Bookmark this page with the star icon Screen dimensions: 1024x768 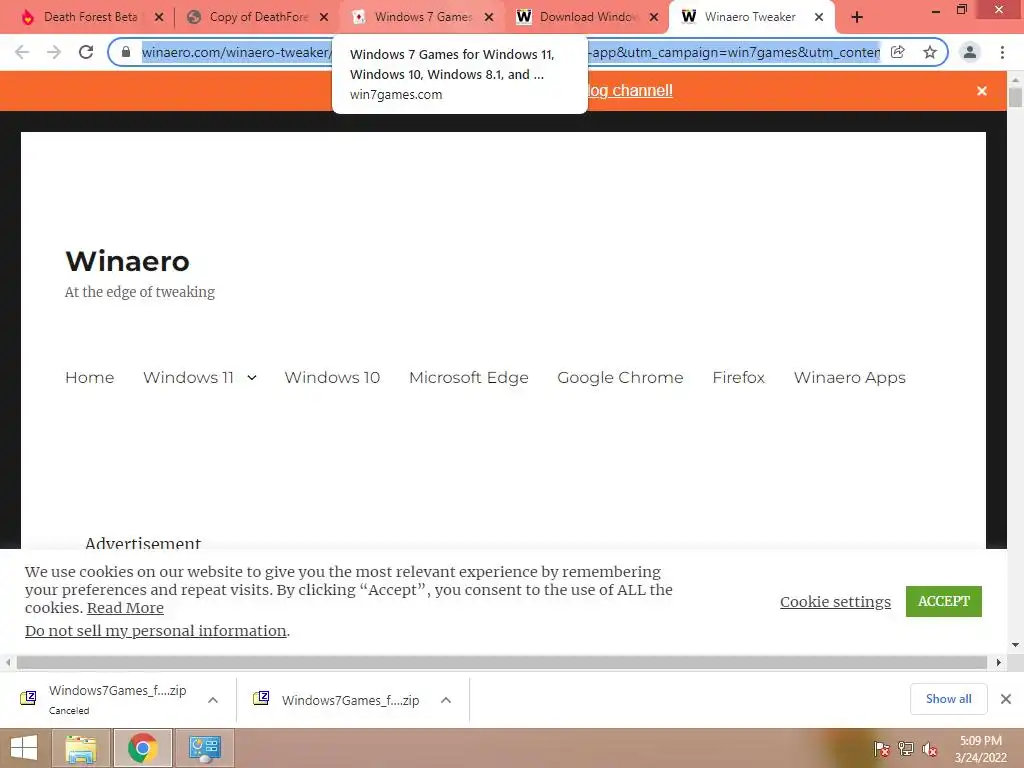[930, 52]
